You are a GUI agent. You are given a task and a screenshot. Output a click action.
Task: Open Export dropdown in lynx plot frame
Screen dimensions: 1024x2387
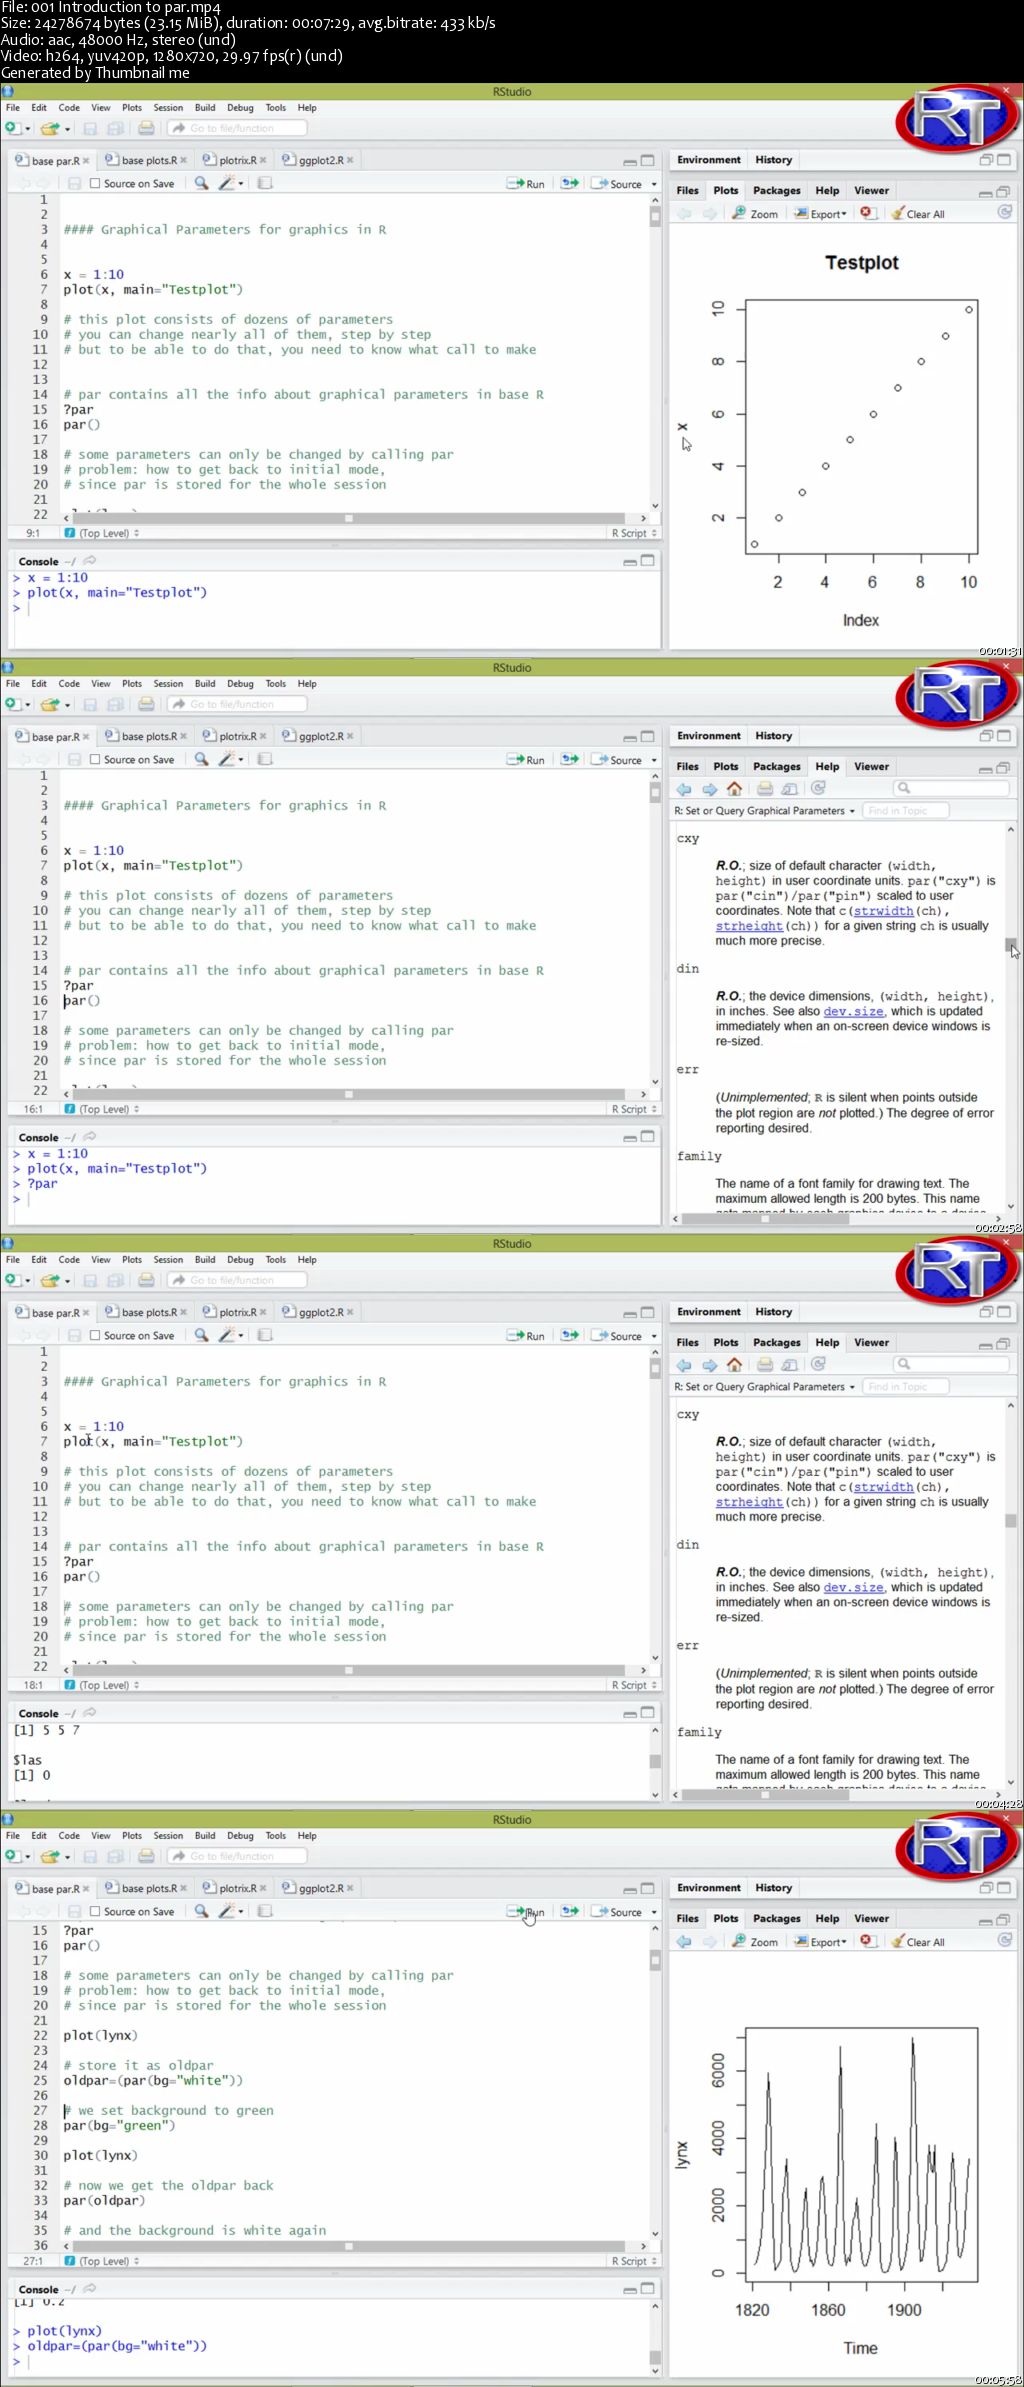click(821, 1941)
